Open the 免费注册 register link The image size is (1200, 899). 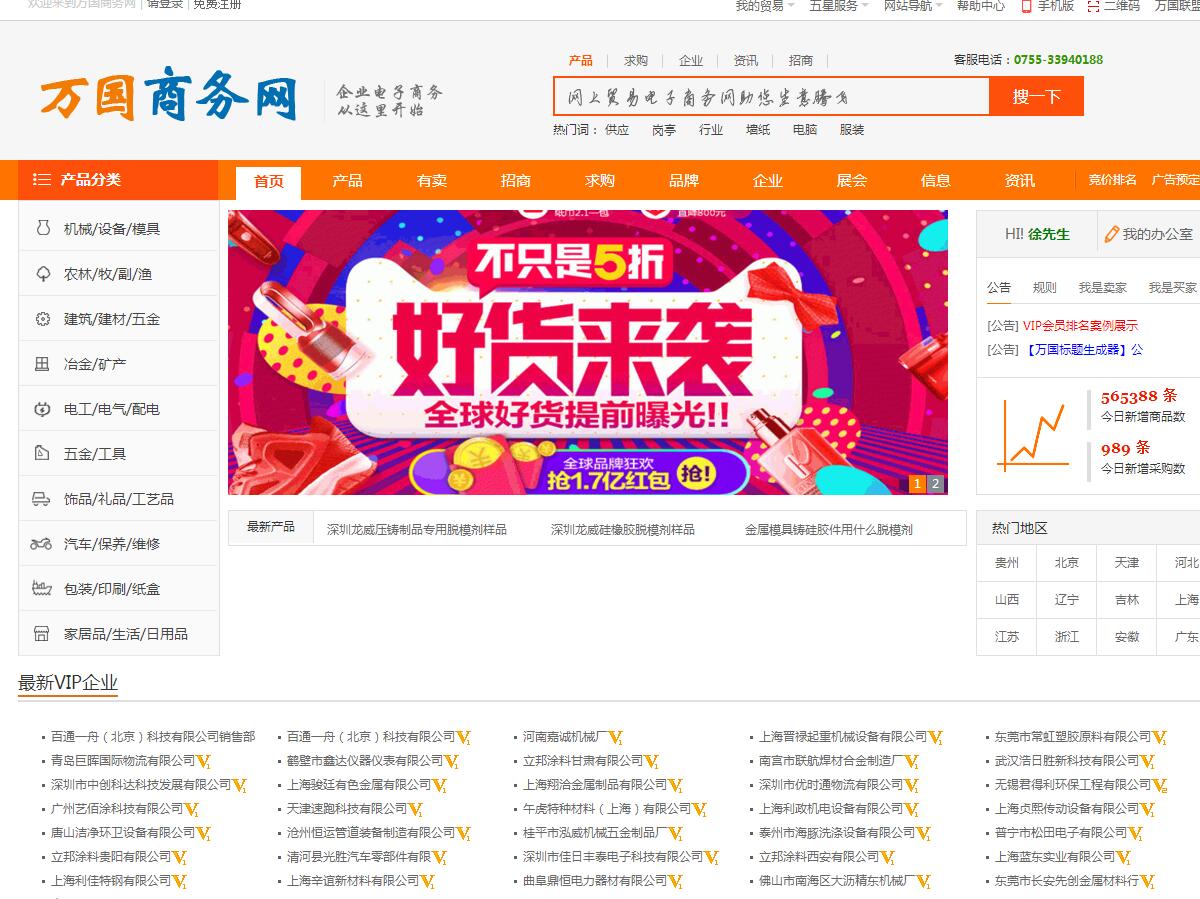(217, 5)
